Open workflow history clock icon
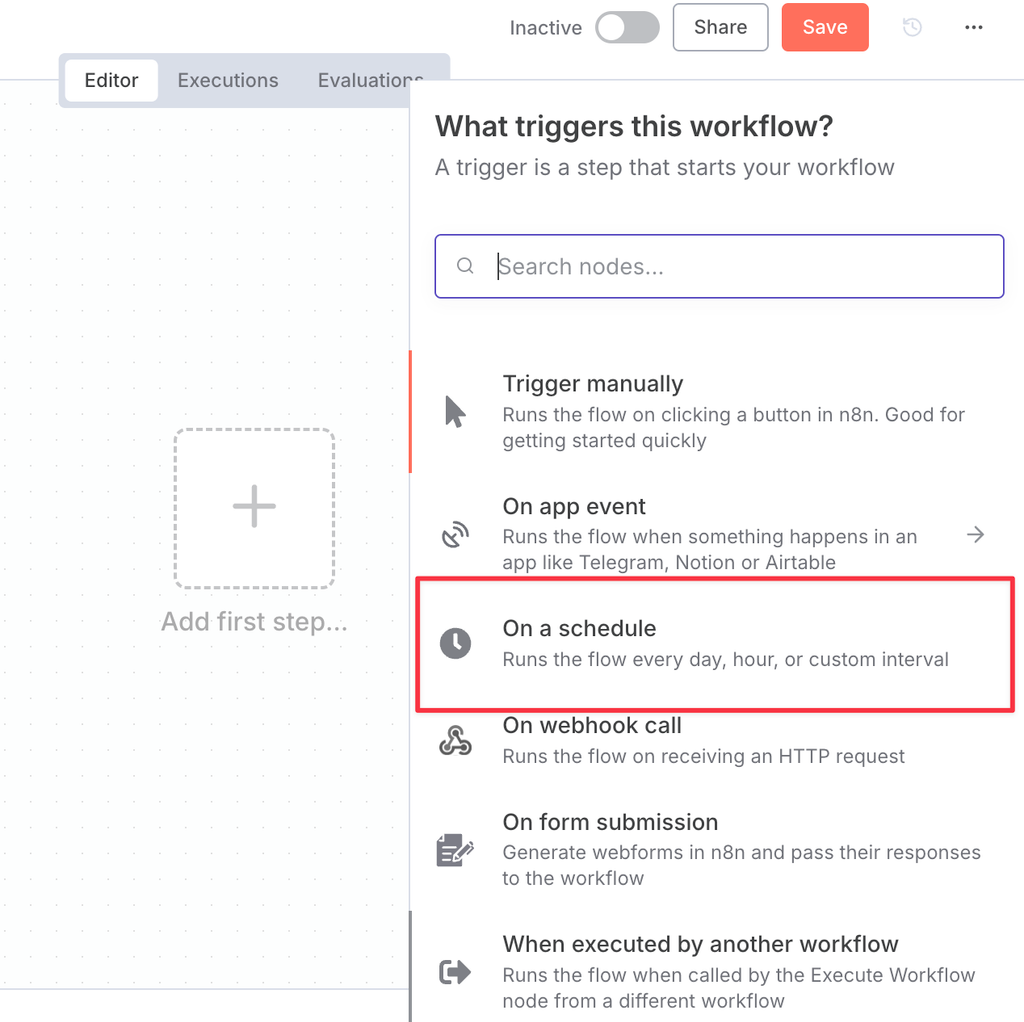Image resolution: width=1024 pixels, height=1022 pixels. pos(912,27)
